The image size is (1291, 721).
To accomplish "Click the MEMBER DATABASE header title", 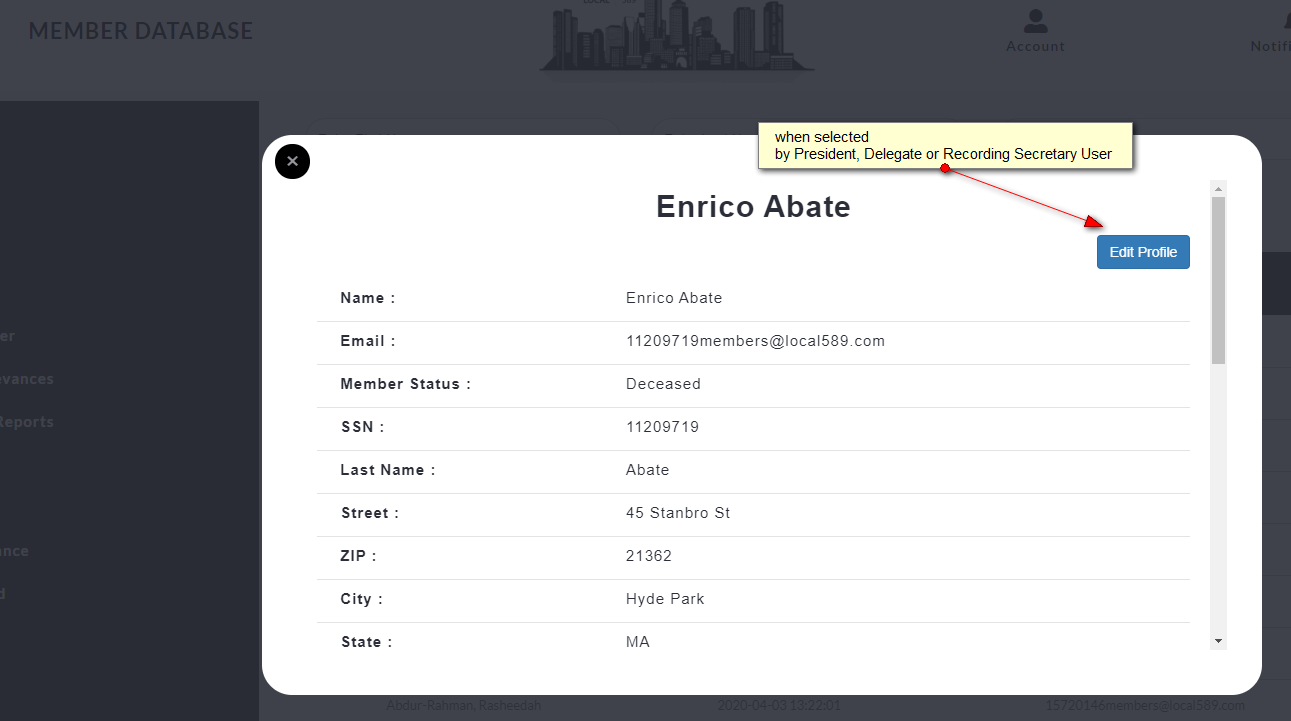I will [x=141, y=31].
